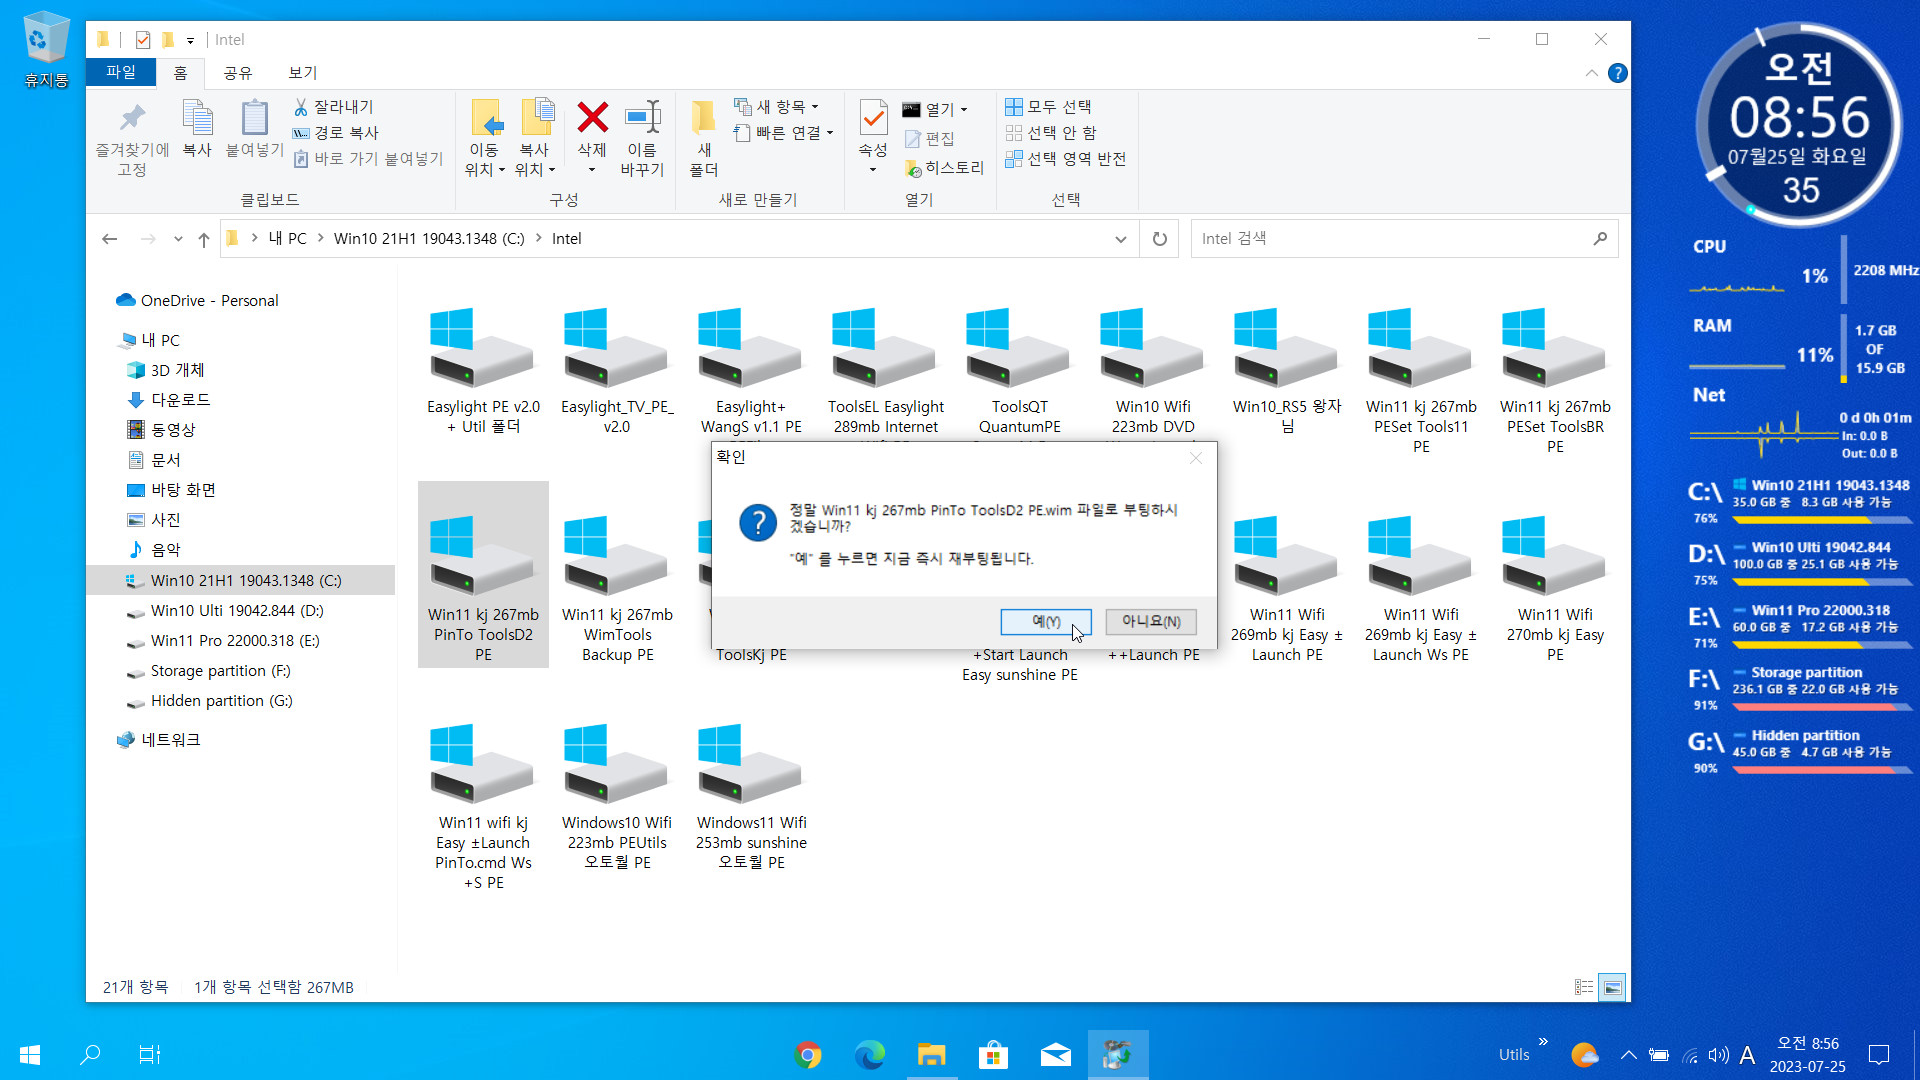
Task: Click the taskbar search magnifier icon
Action: pyautogui.click(x=90, y=1054)
